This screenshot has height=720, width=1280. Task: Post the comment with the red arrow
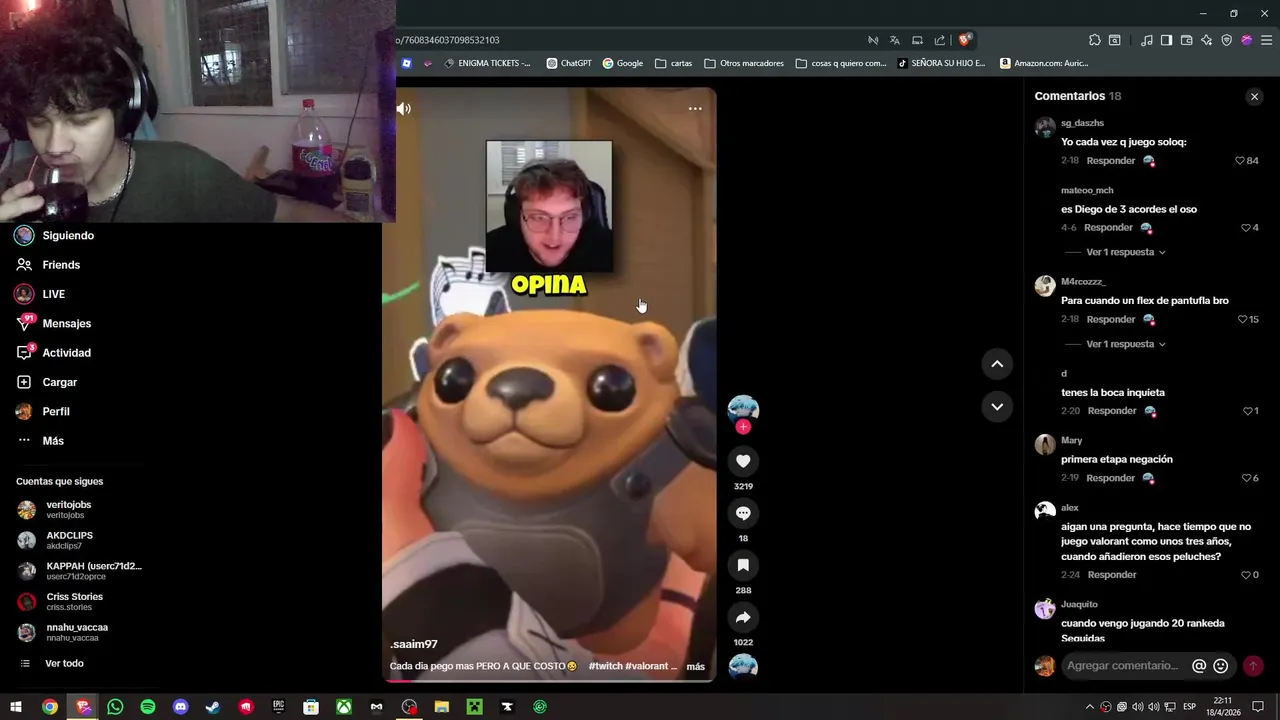1253,666
